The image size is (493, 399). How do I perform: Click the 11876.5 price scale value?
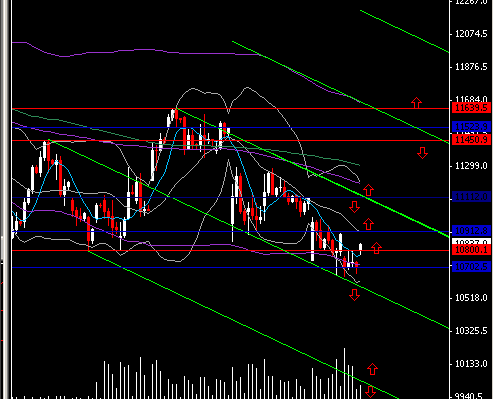[x=471, y=67]
